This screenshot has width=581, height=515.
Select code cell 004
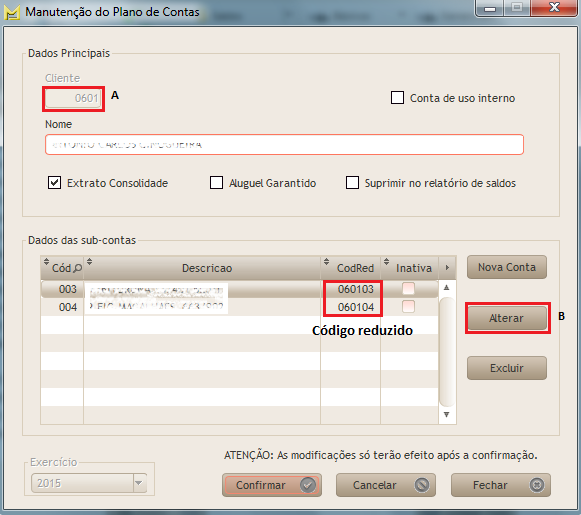coord(62,307)
